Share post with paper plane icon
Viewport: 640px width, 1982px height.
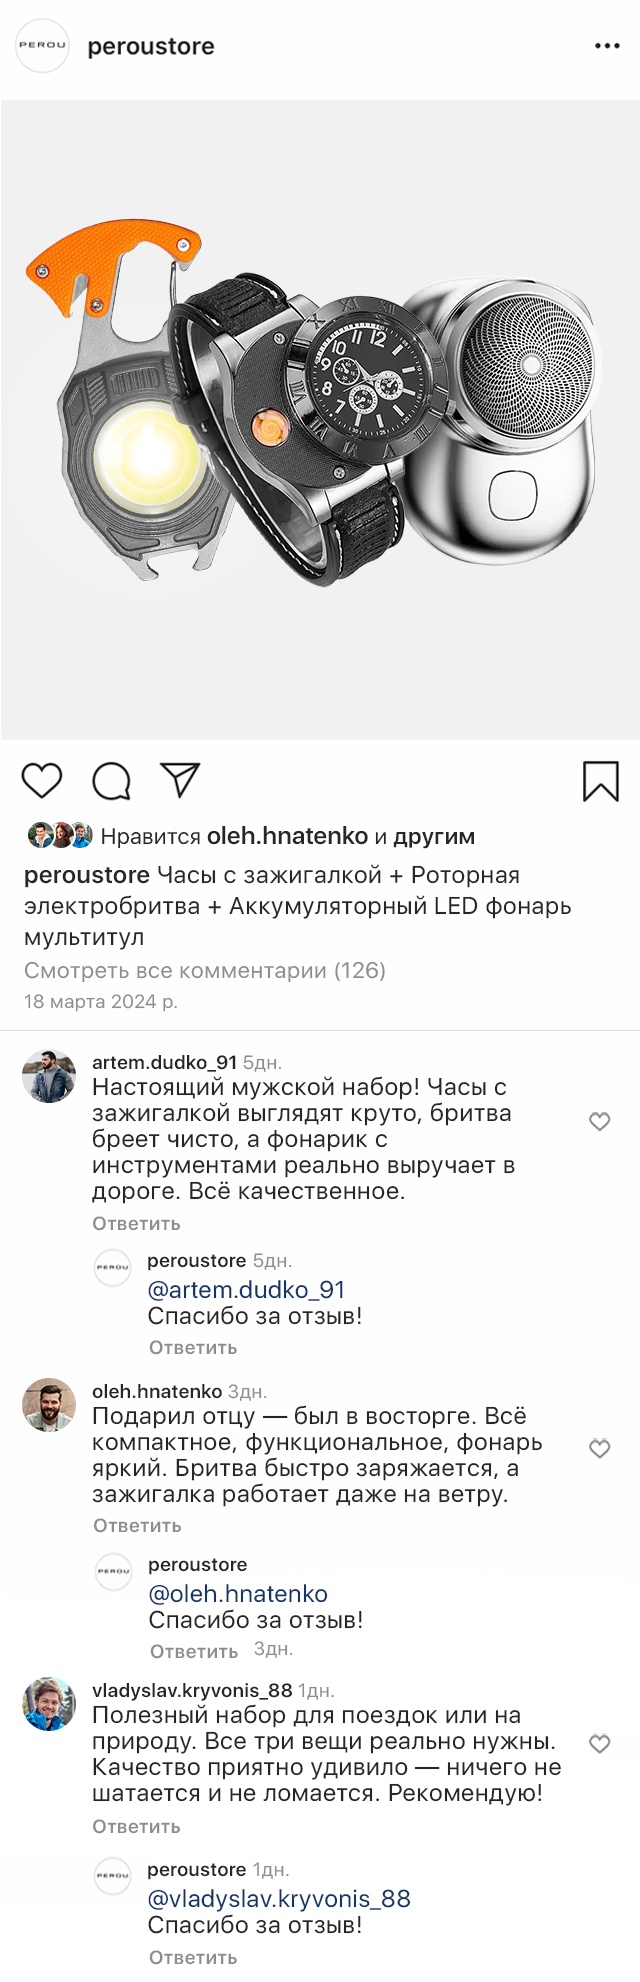point(180,780)
